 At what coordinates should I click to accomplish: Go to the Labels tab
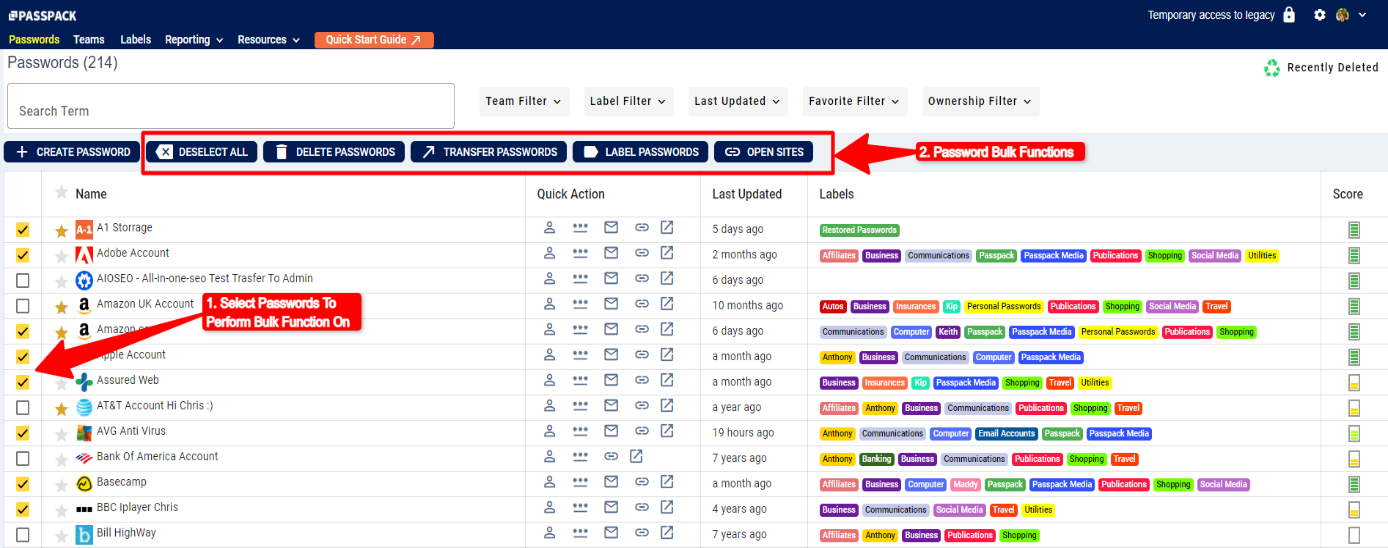pos(136,40)
